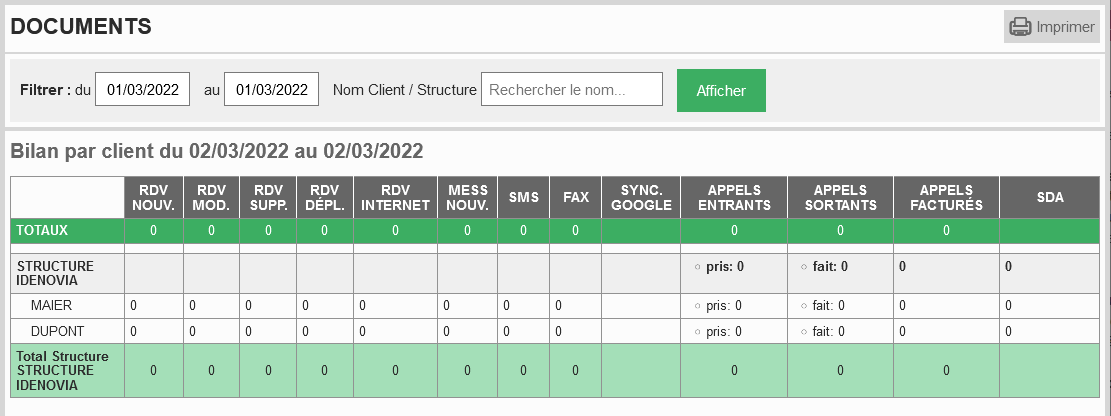The width and height of the screenshot is (1111, 416).
Task: Focus the 'Rechercher le nom...' search box
Action: [572, 89]
